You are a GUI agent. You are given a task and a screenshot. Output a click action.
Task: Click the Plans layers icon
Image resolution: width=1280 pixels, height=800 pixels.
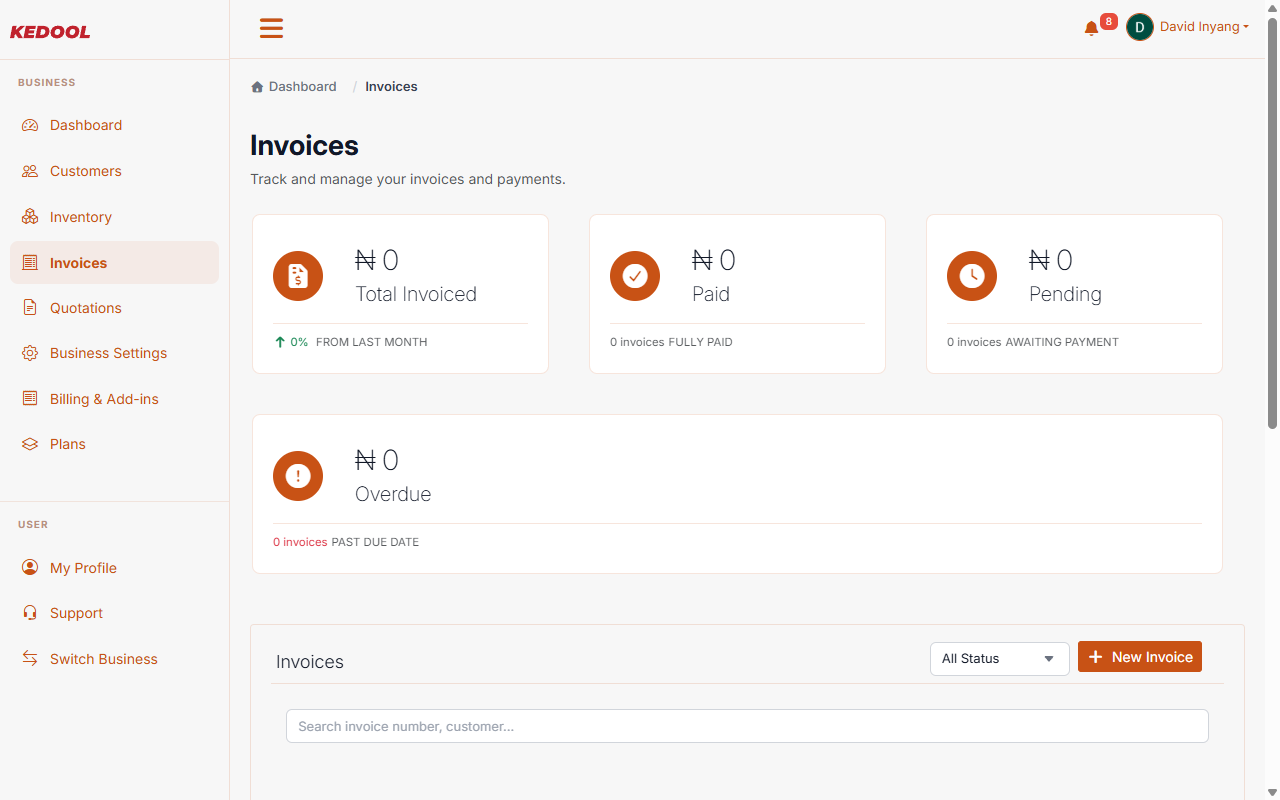(30, 444)
